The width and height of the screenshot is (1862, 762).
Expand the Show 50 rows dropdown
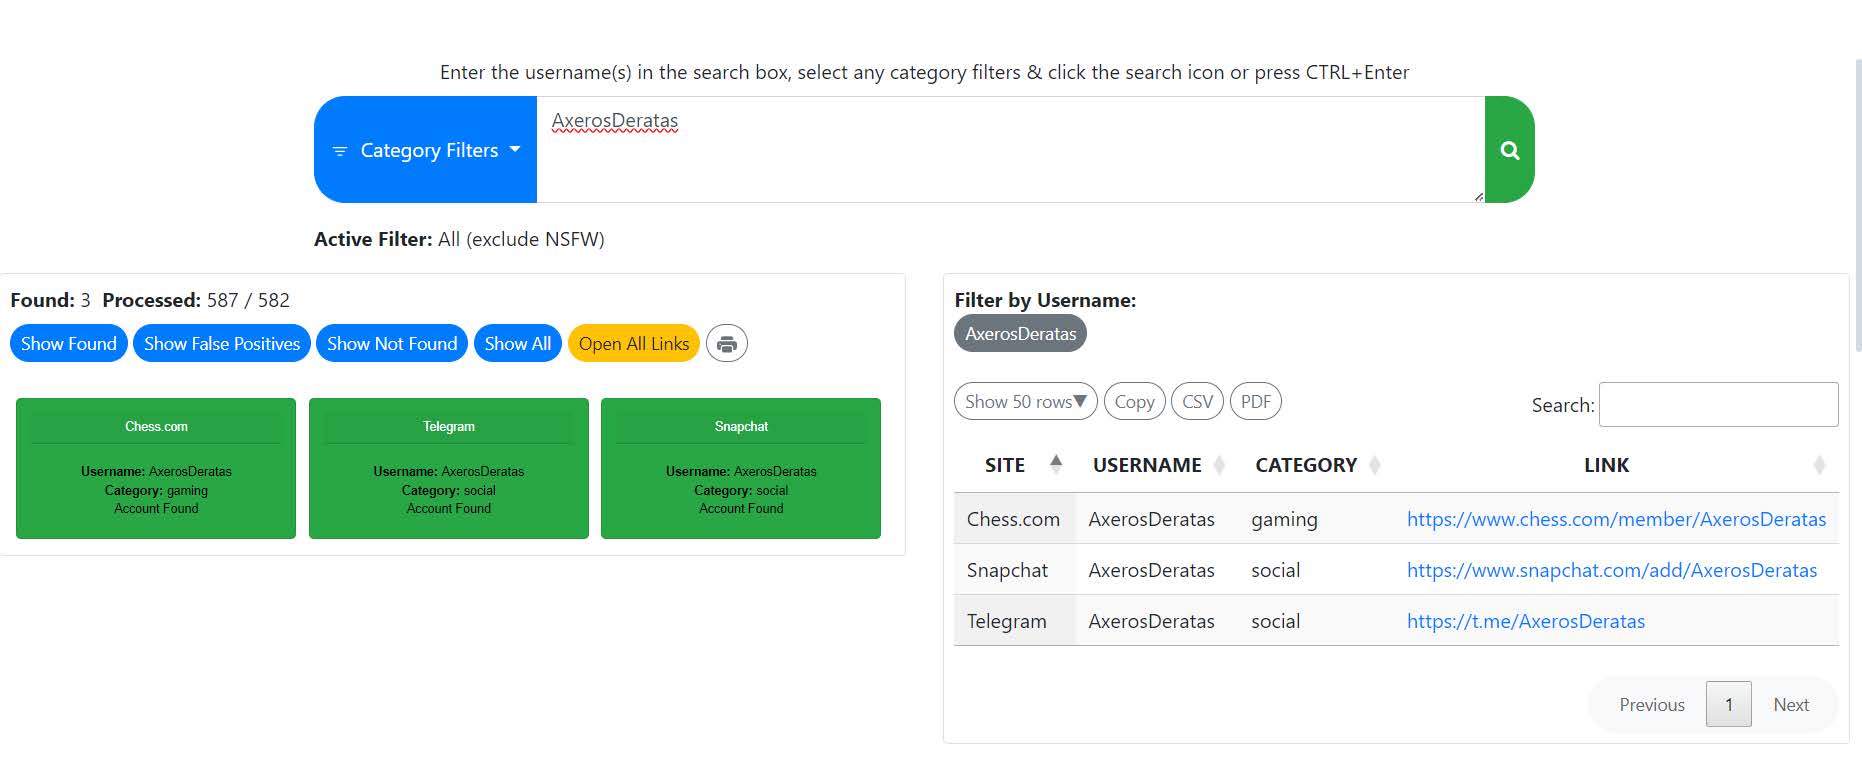tap(1025, 401)
